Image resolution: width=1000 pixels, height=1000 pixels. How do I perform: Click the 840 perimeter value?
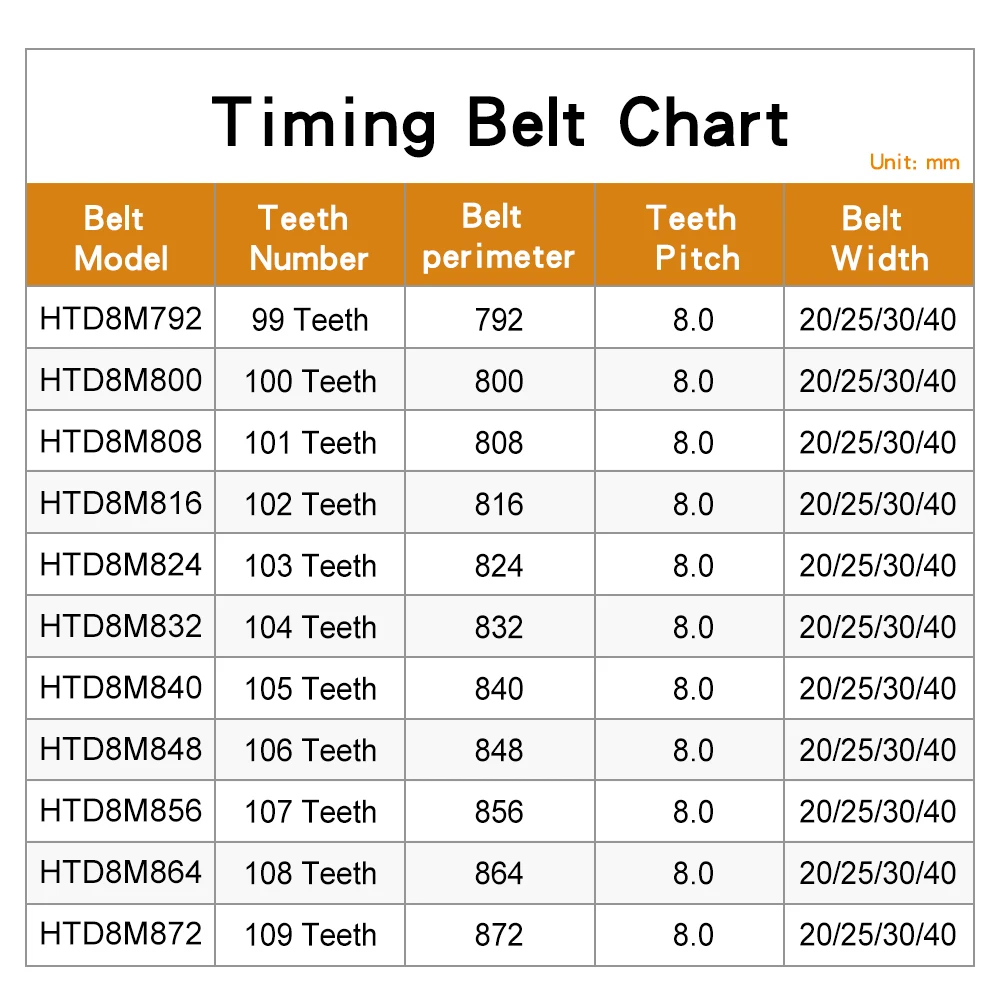pos(499,689)
